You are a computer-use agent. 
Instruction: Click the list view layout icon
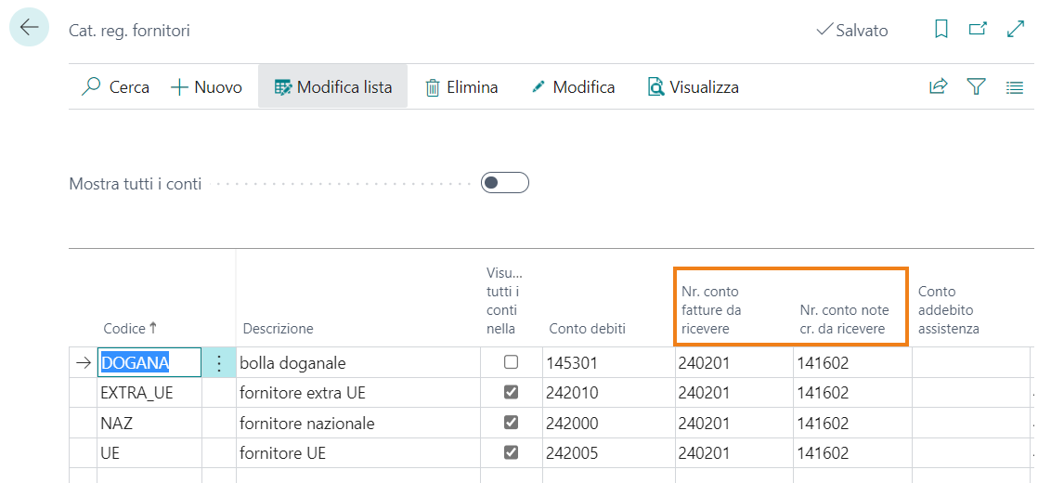(1014, 87)
